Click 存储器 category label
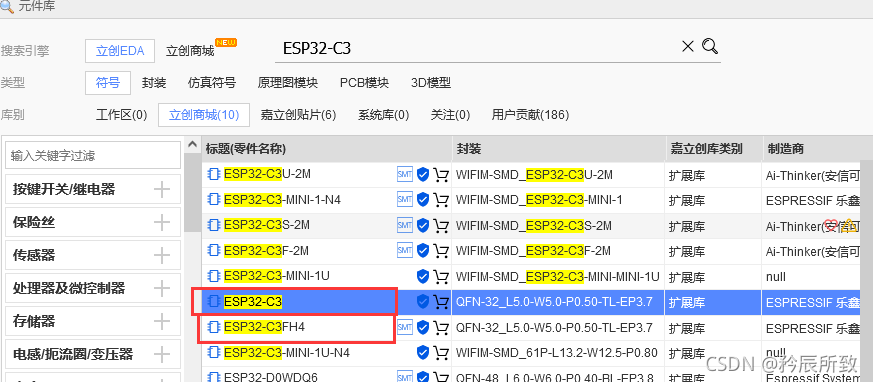Viewport: 873px width, 382px height. click(34, 321)
